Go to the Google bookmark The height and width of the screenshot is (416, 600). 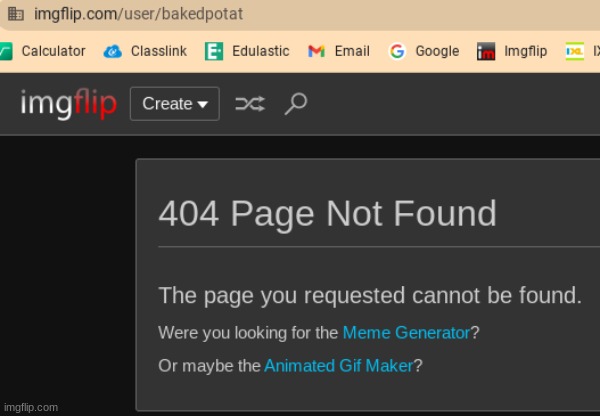tap(424, 51)
